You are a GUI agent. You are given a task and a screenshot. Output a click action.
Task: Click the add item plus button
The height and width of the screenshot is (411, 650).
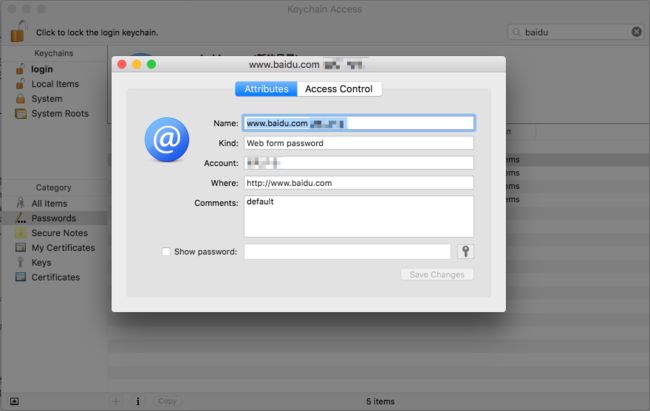coord(116,401)
